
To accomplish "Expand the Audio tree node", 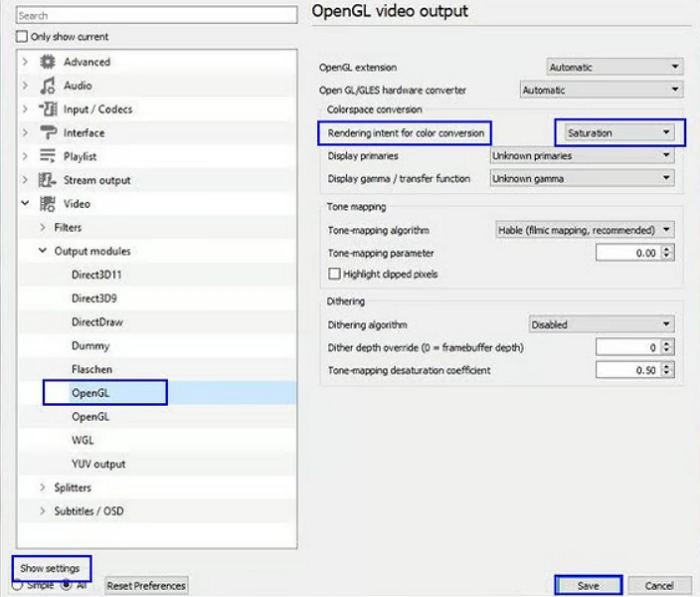I will (25, 85).
